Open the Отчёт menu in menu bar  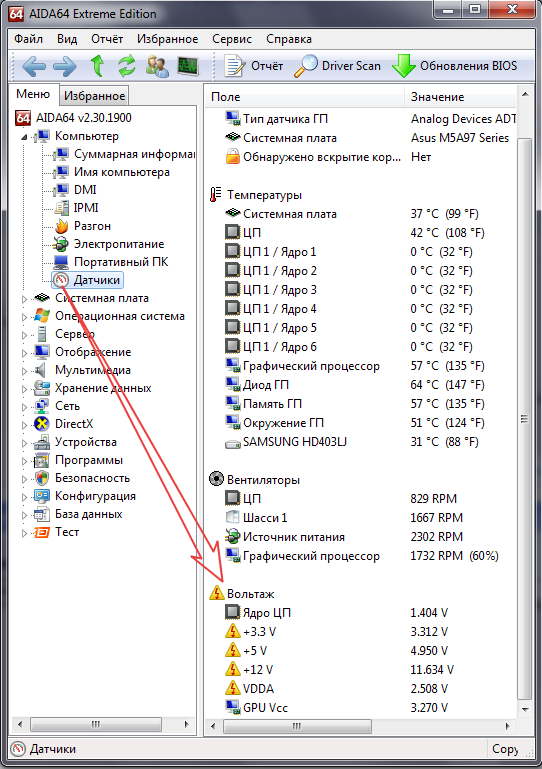point(107,39)
